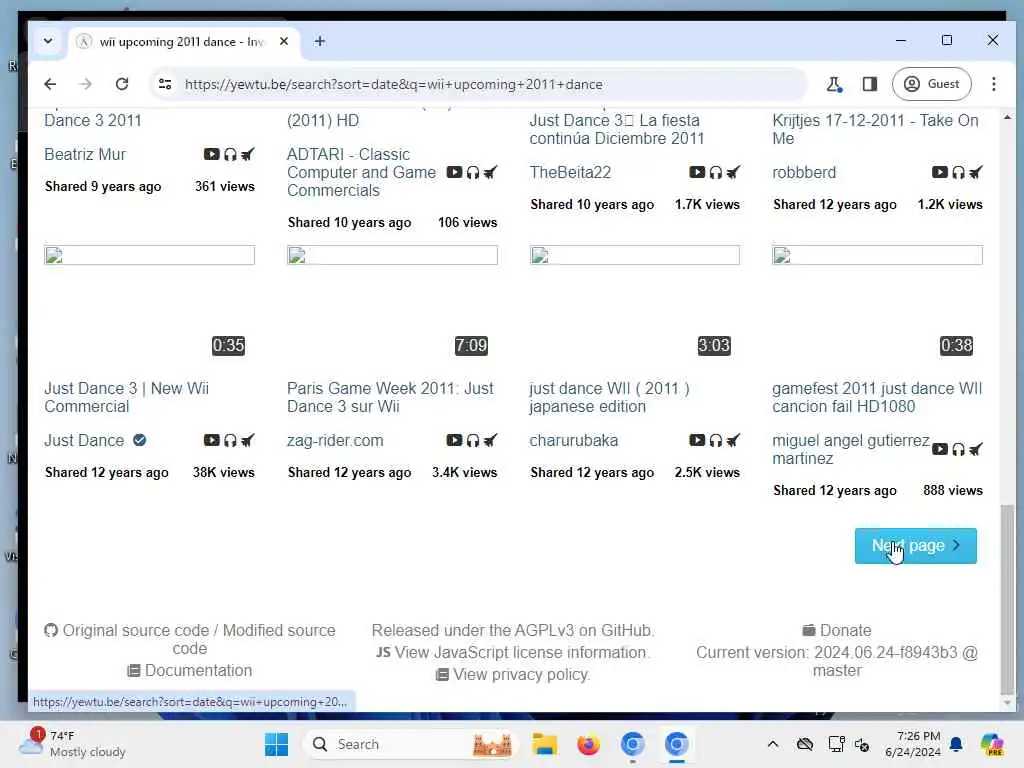1024x768 pixels.
Task: Select the wii upcoming 2011 dance tab
Action: [x=184, y=41]
